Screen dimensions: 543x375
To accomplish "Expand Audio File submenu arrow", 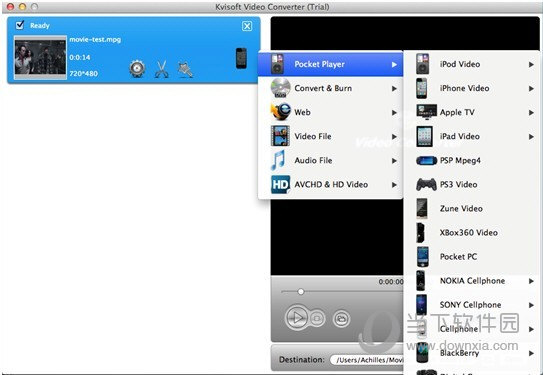I will pyautogui.click(x=394, y=161).
